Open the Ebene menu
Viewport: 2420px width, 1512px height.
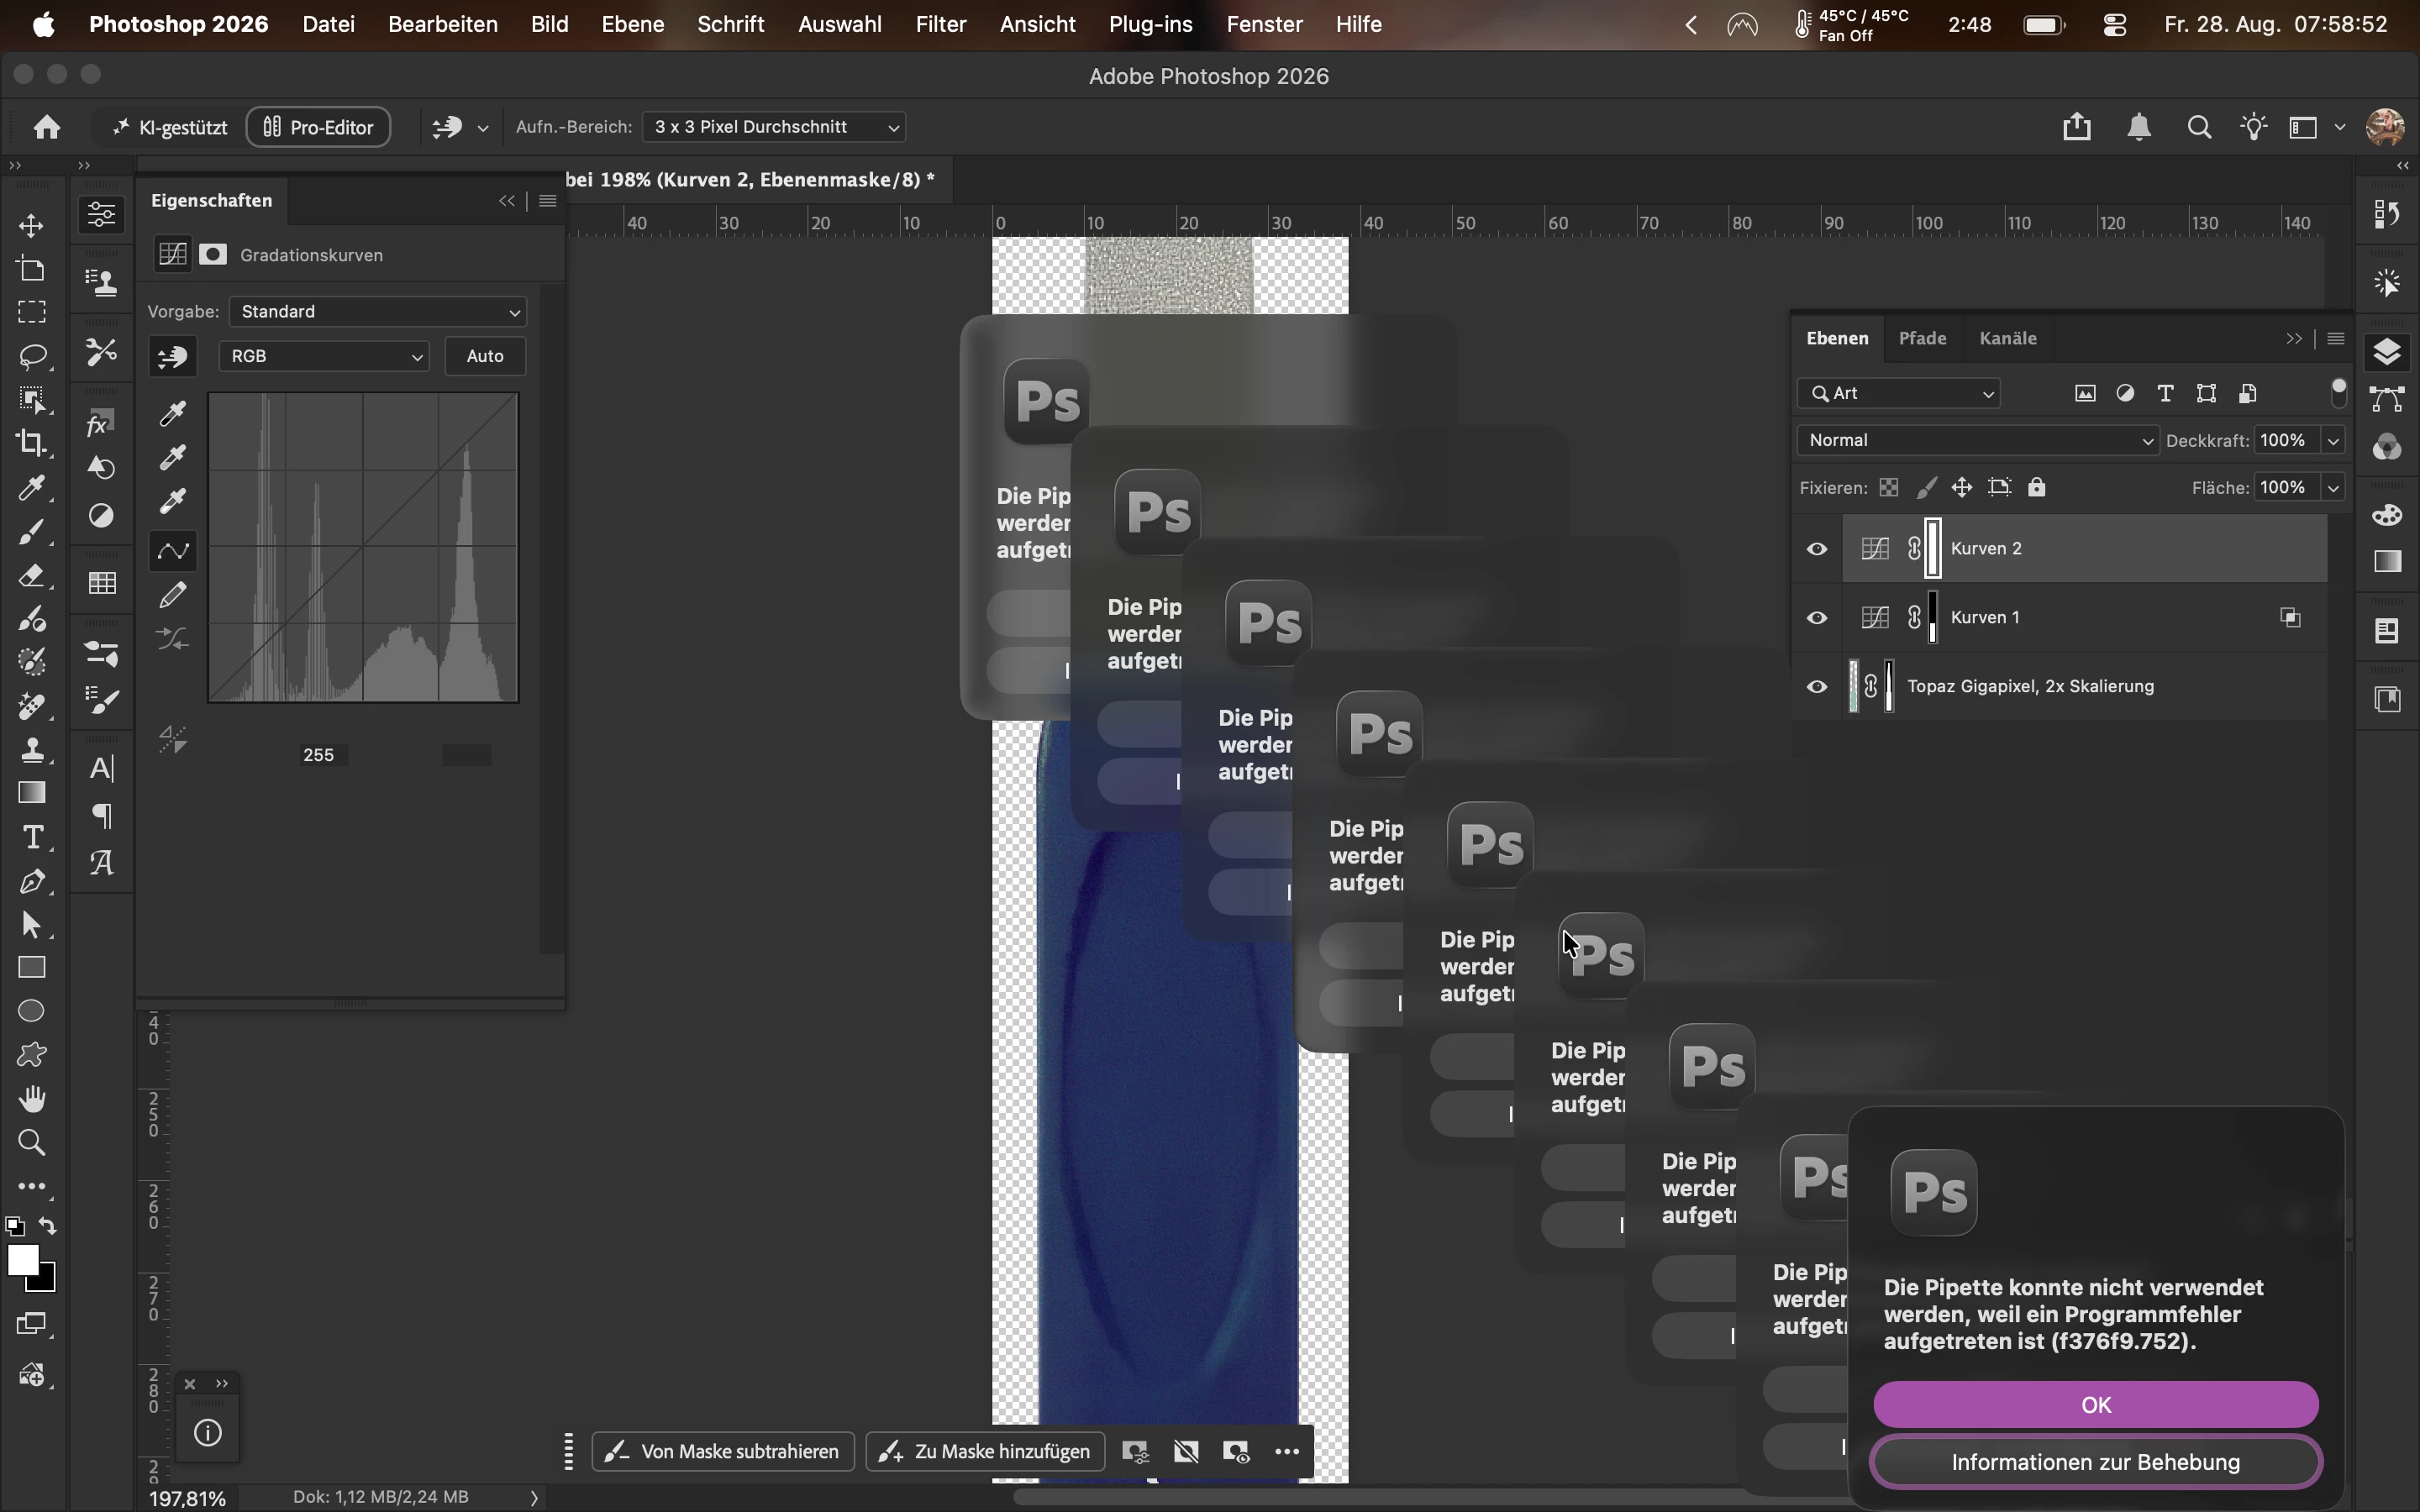pyautogui.click(x=633, y=24)
